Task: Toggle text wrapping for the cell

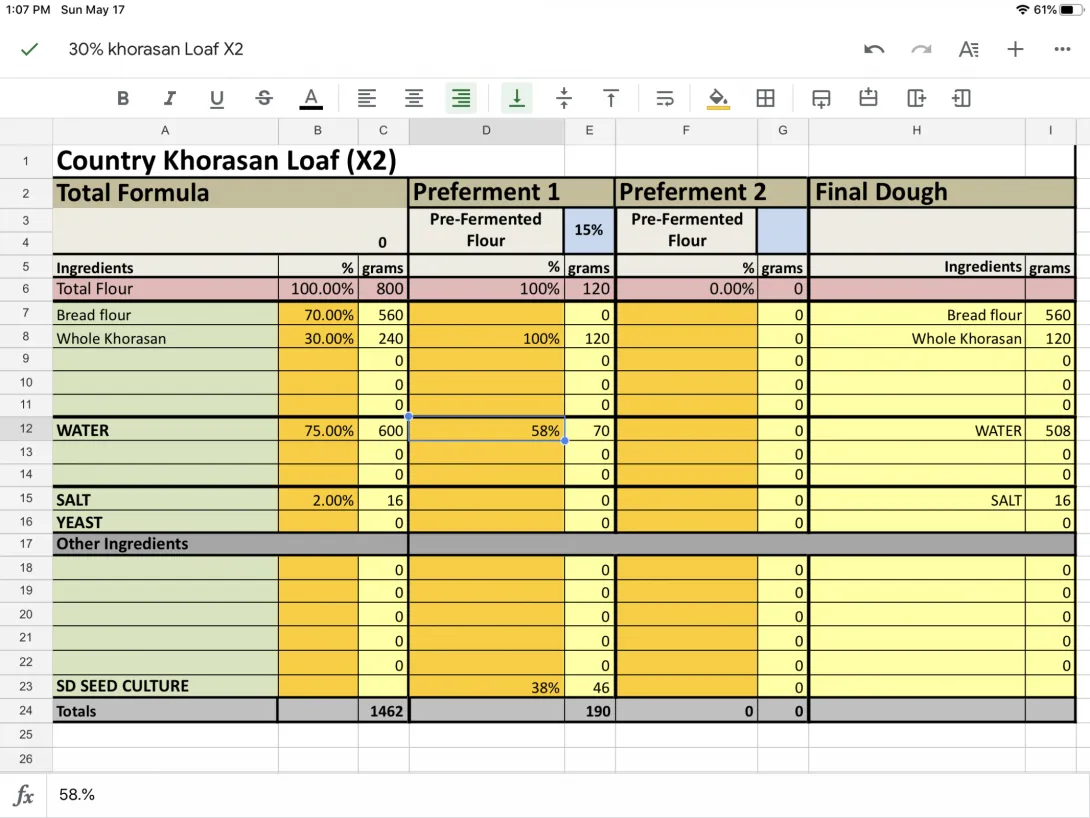Action: pyautogui.click(x=664, y=98)
